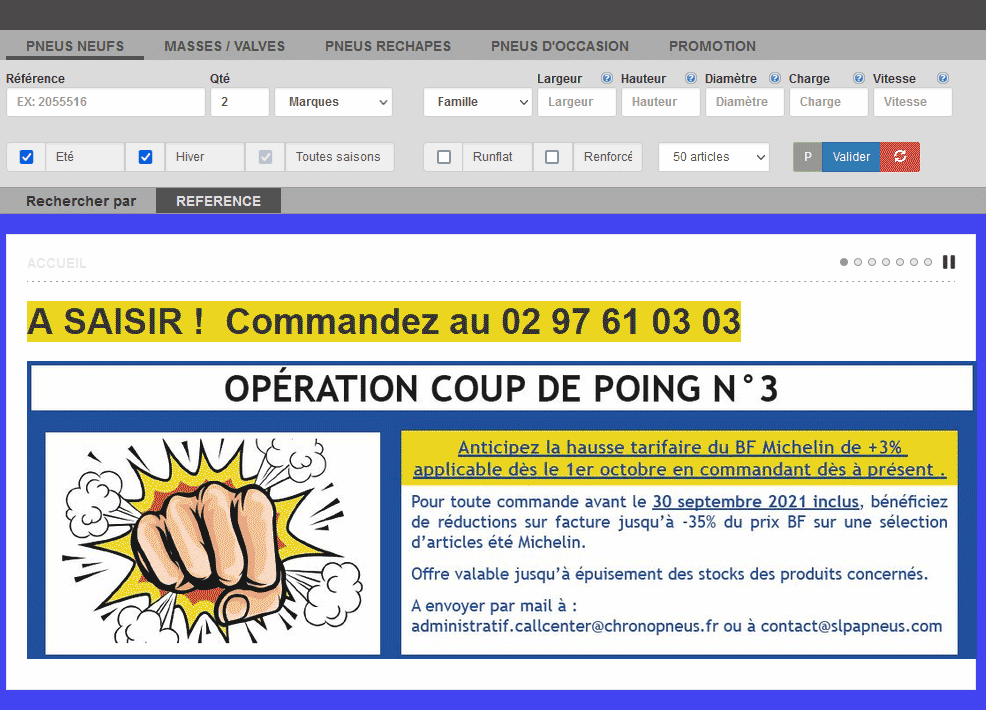Click the red refresh reset icon
Screen dimensions: 986x710
coord(900,157)
